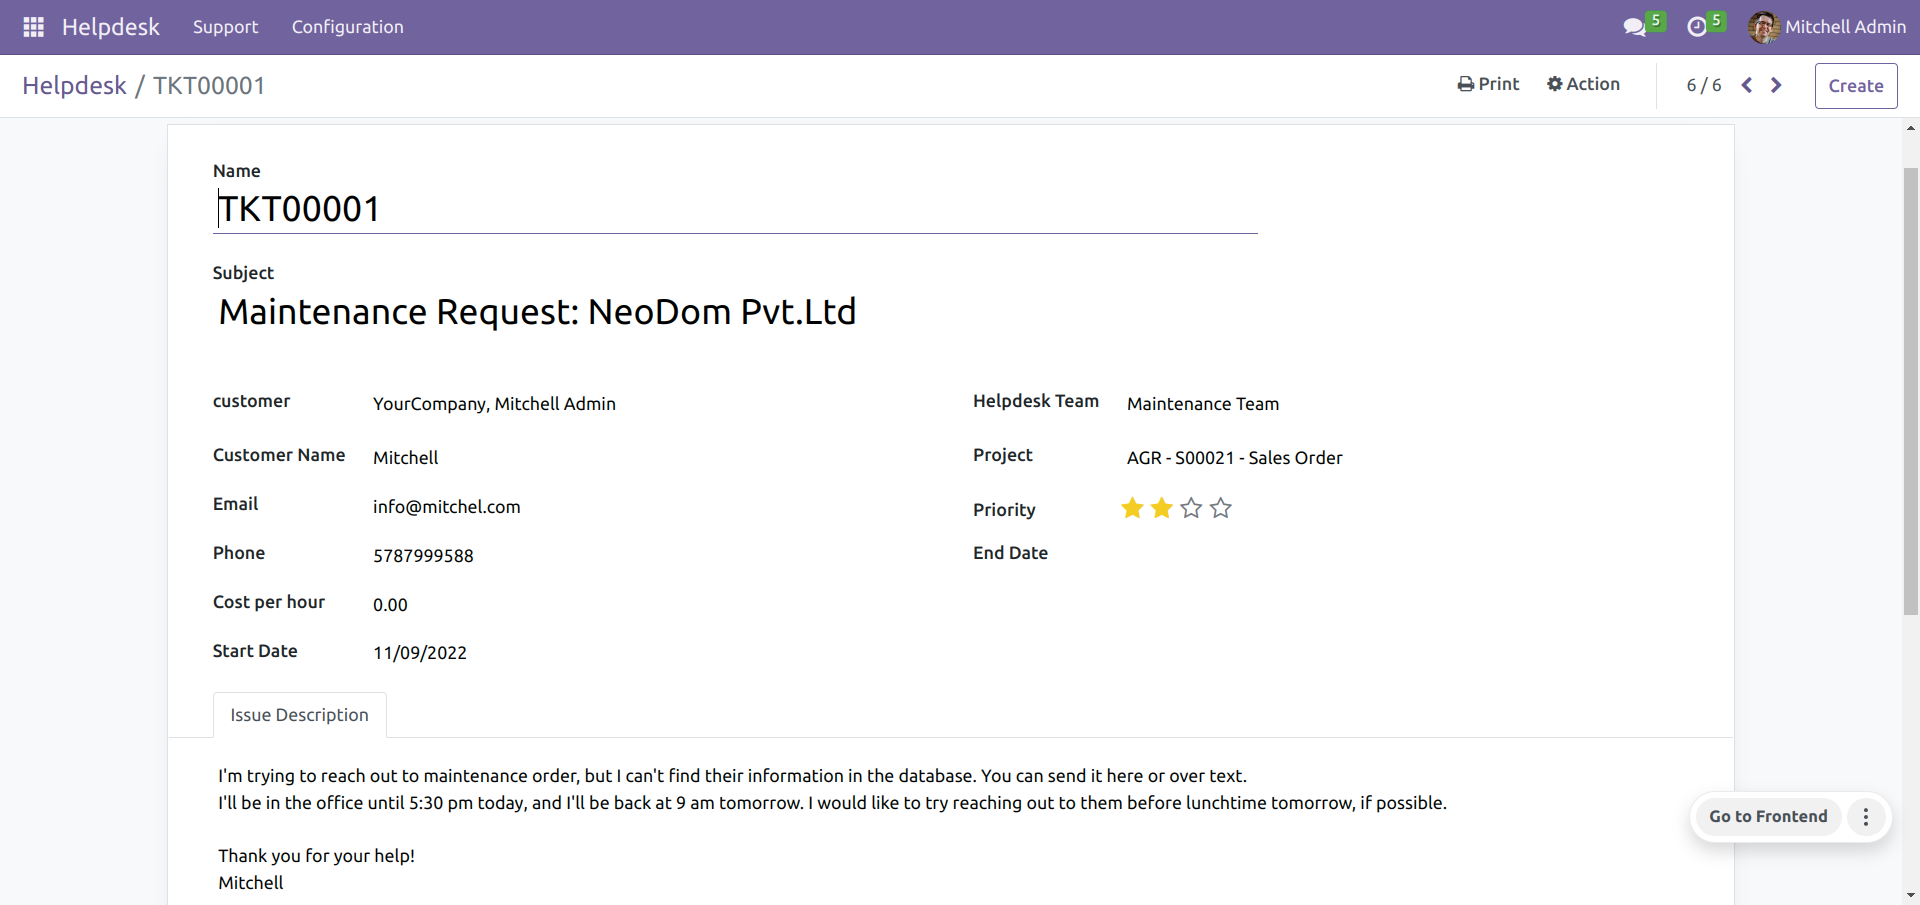This screenshot has width=1920, height=905.
Task: Click the three-dot menu beside Go to Frontend
Action: click(1865, 817)
